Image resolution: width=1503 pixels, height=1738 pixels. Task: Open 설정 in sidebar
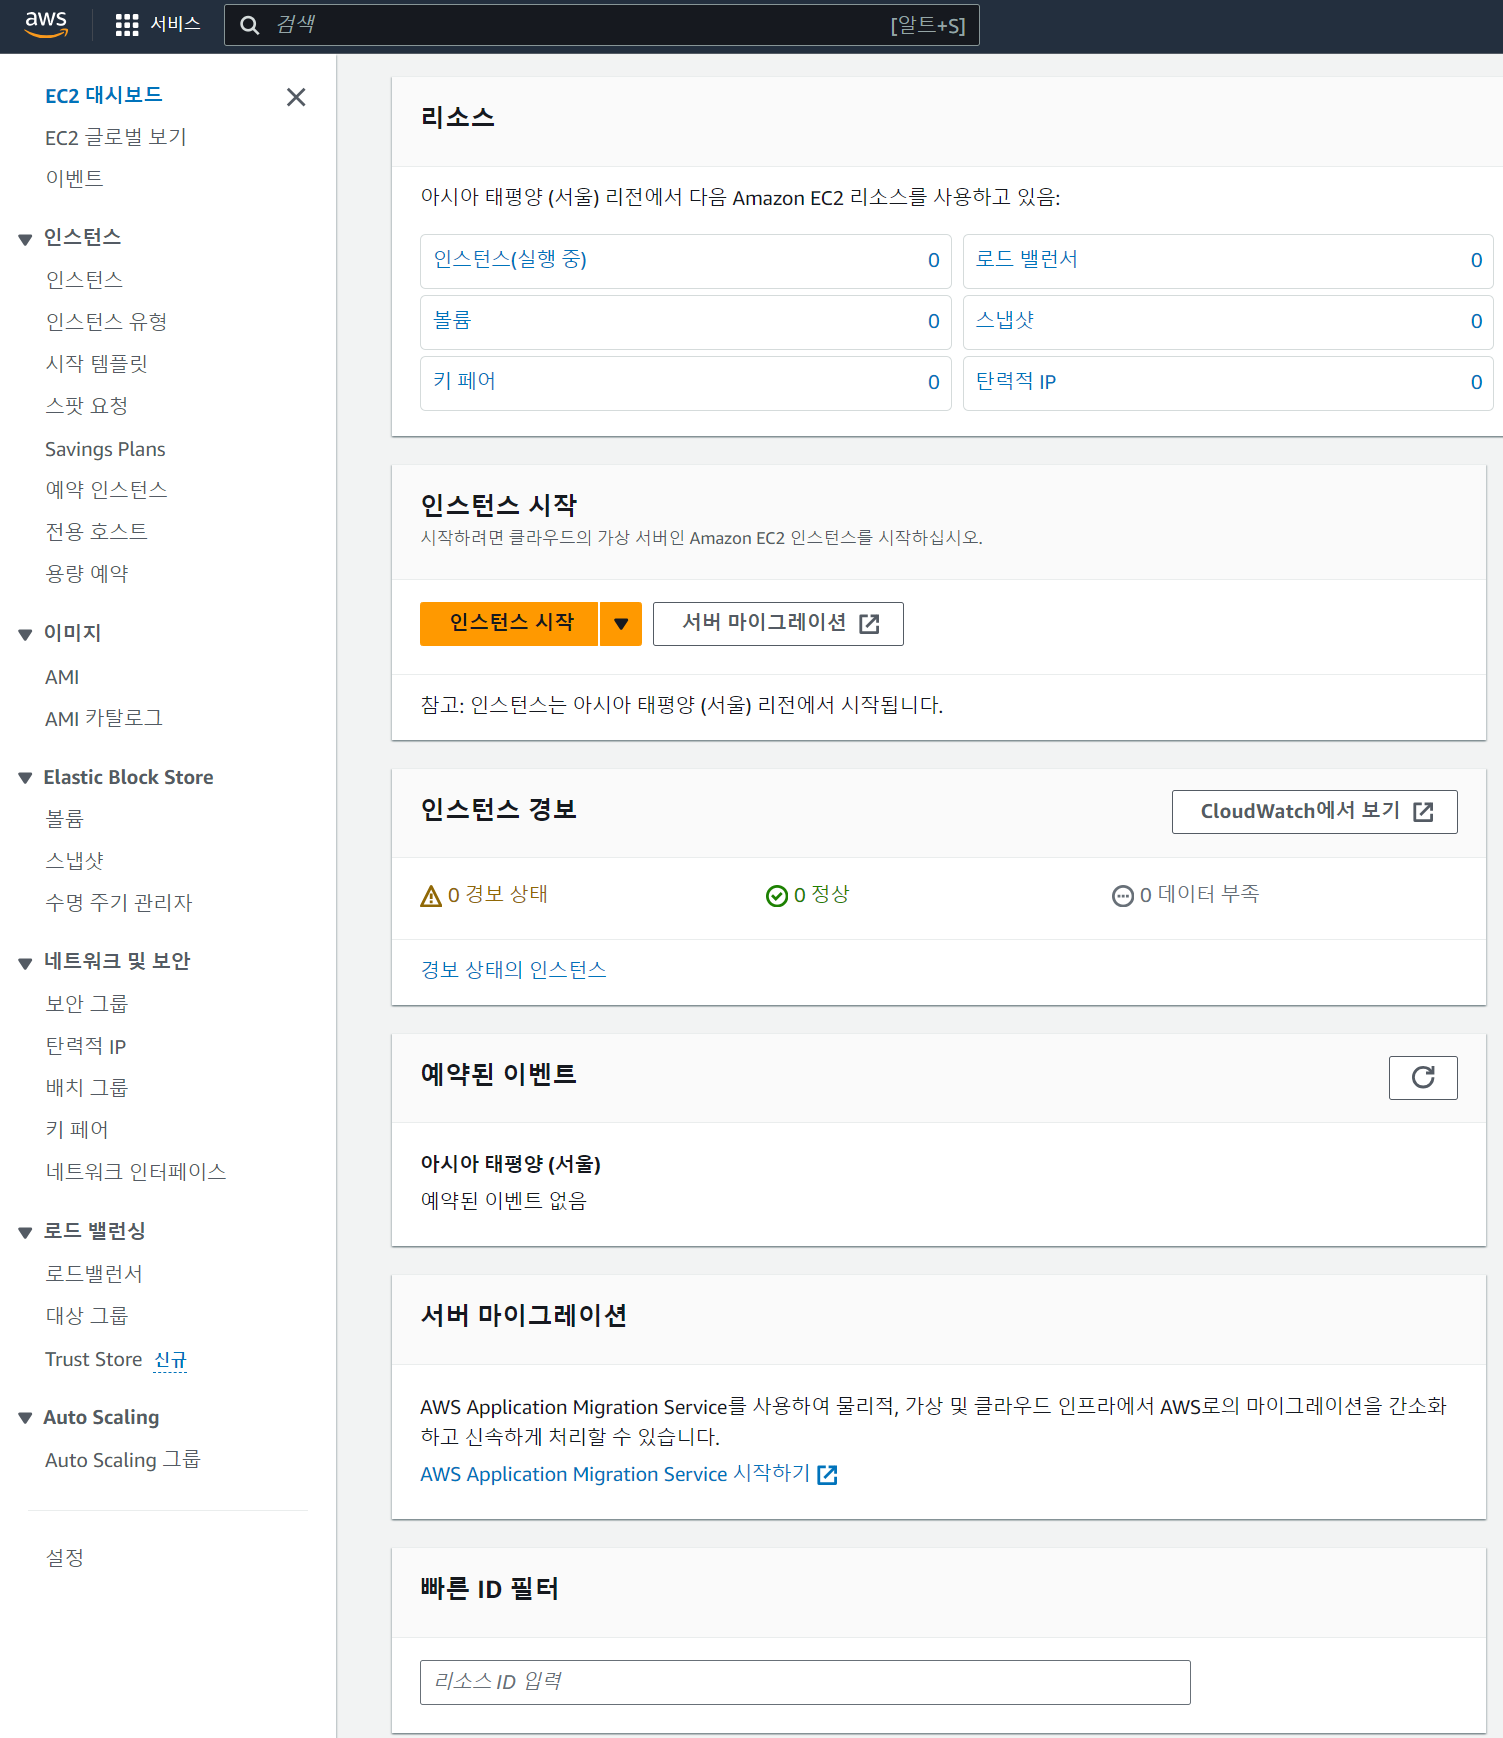click(x=65, y=1557)
